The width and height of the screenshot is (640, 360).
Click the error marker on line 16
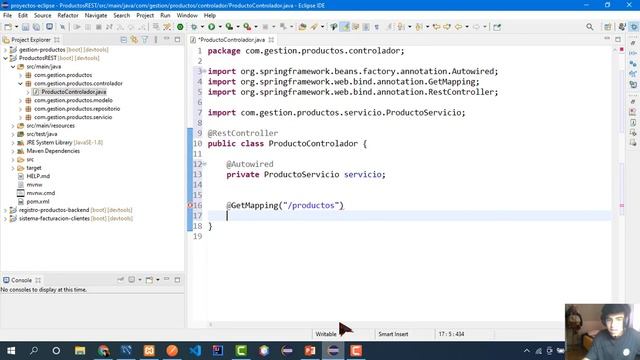click(x=190, y=205)
